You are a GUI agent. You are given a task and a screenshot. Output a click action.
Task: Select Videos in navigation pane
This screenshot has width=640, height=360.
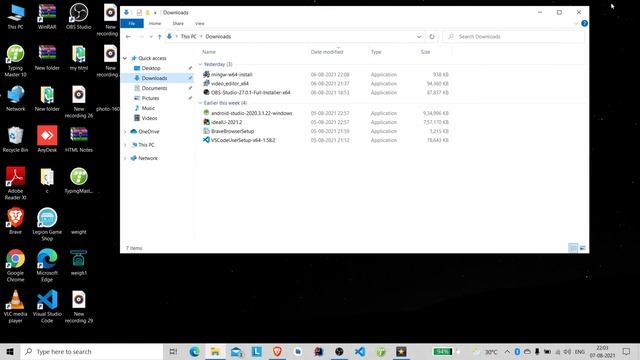click(149, 118)
